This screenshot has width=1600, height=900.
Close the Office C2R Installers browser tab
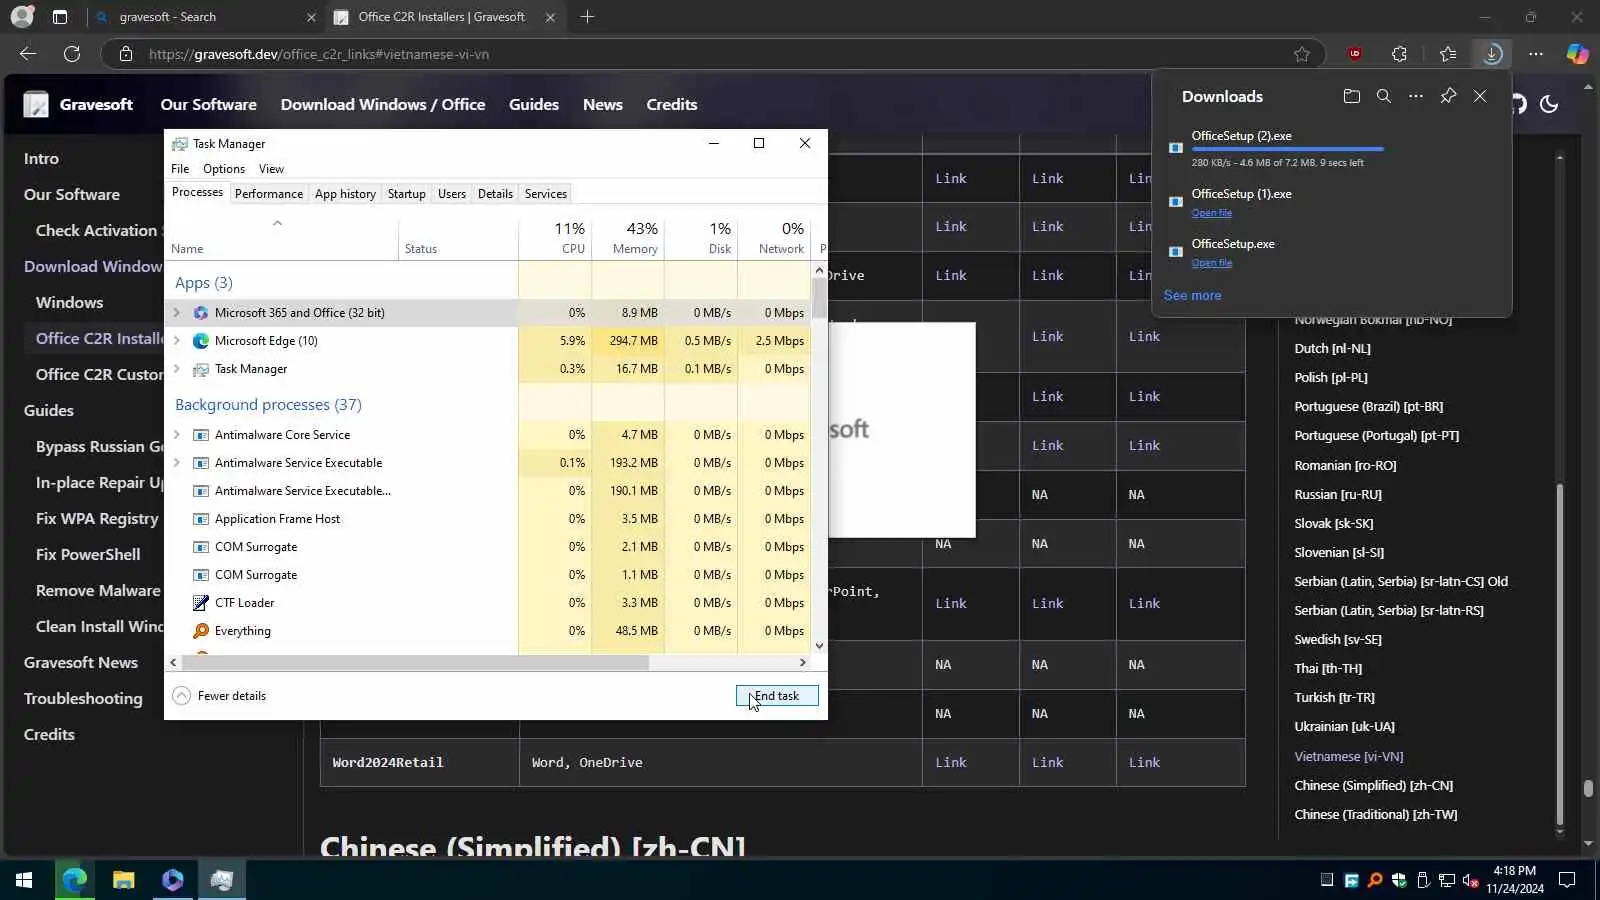tap(550, 17)
